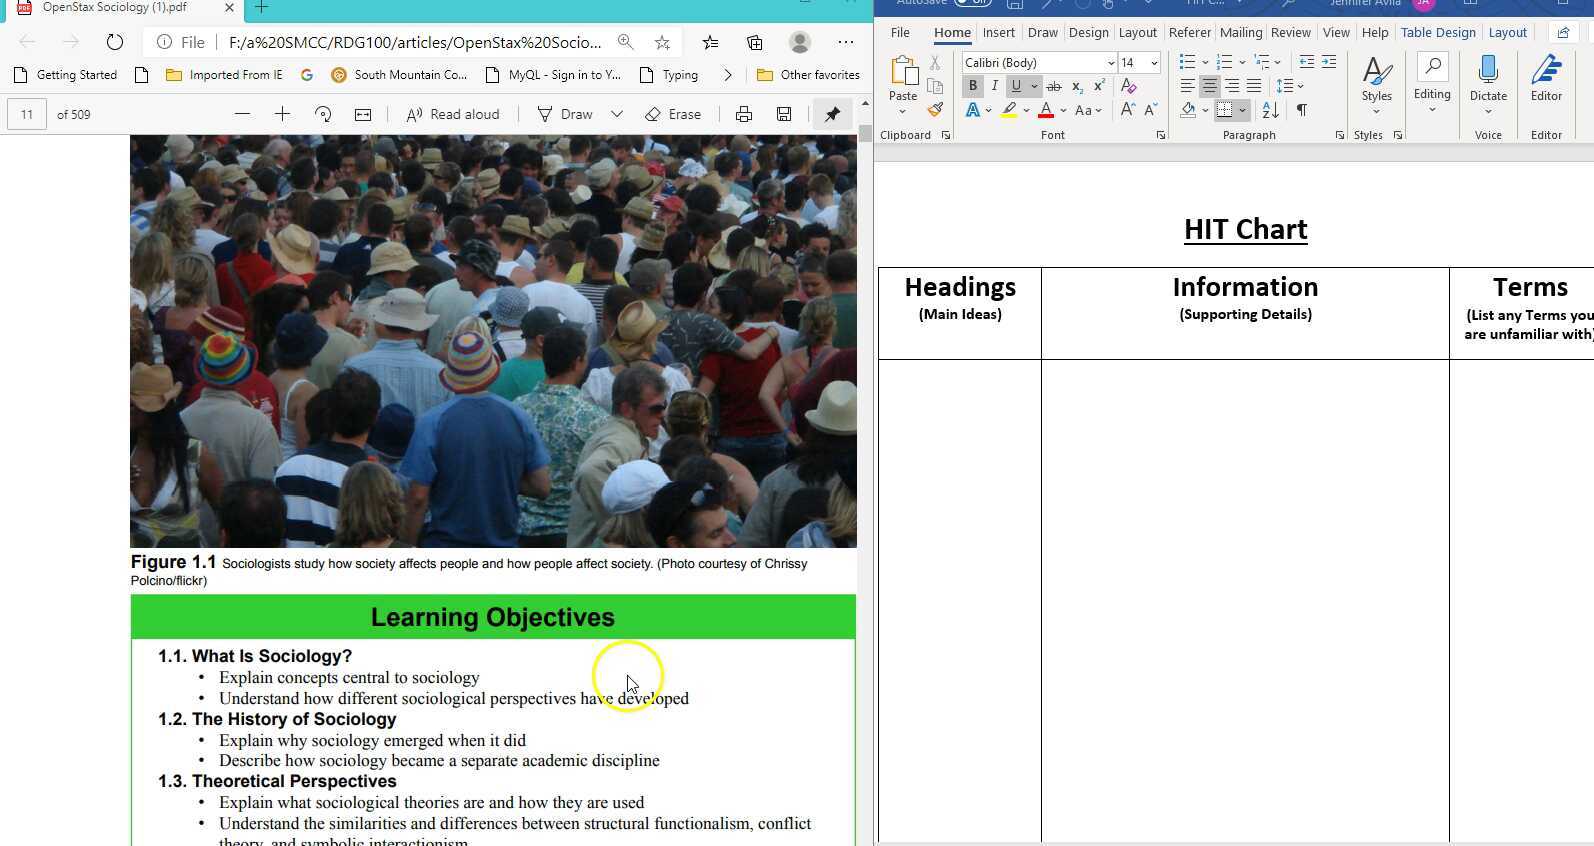Click the PDF page number field

(x=27, y=115)
